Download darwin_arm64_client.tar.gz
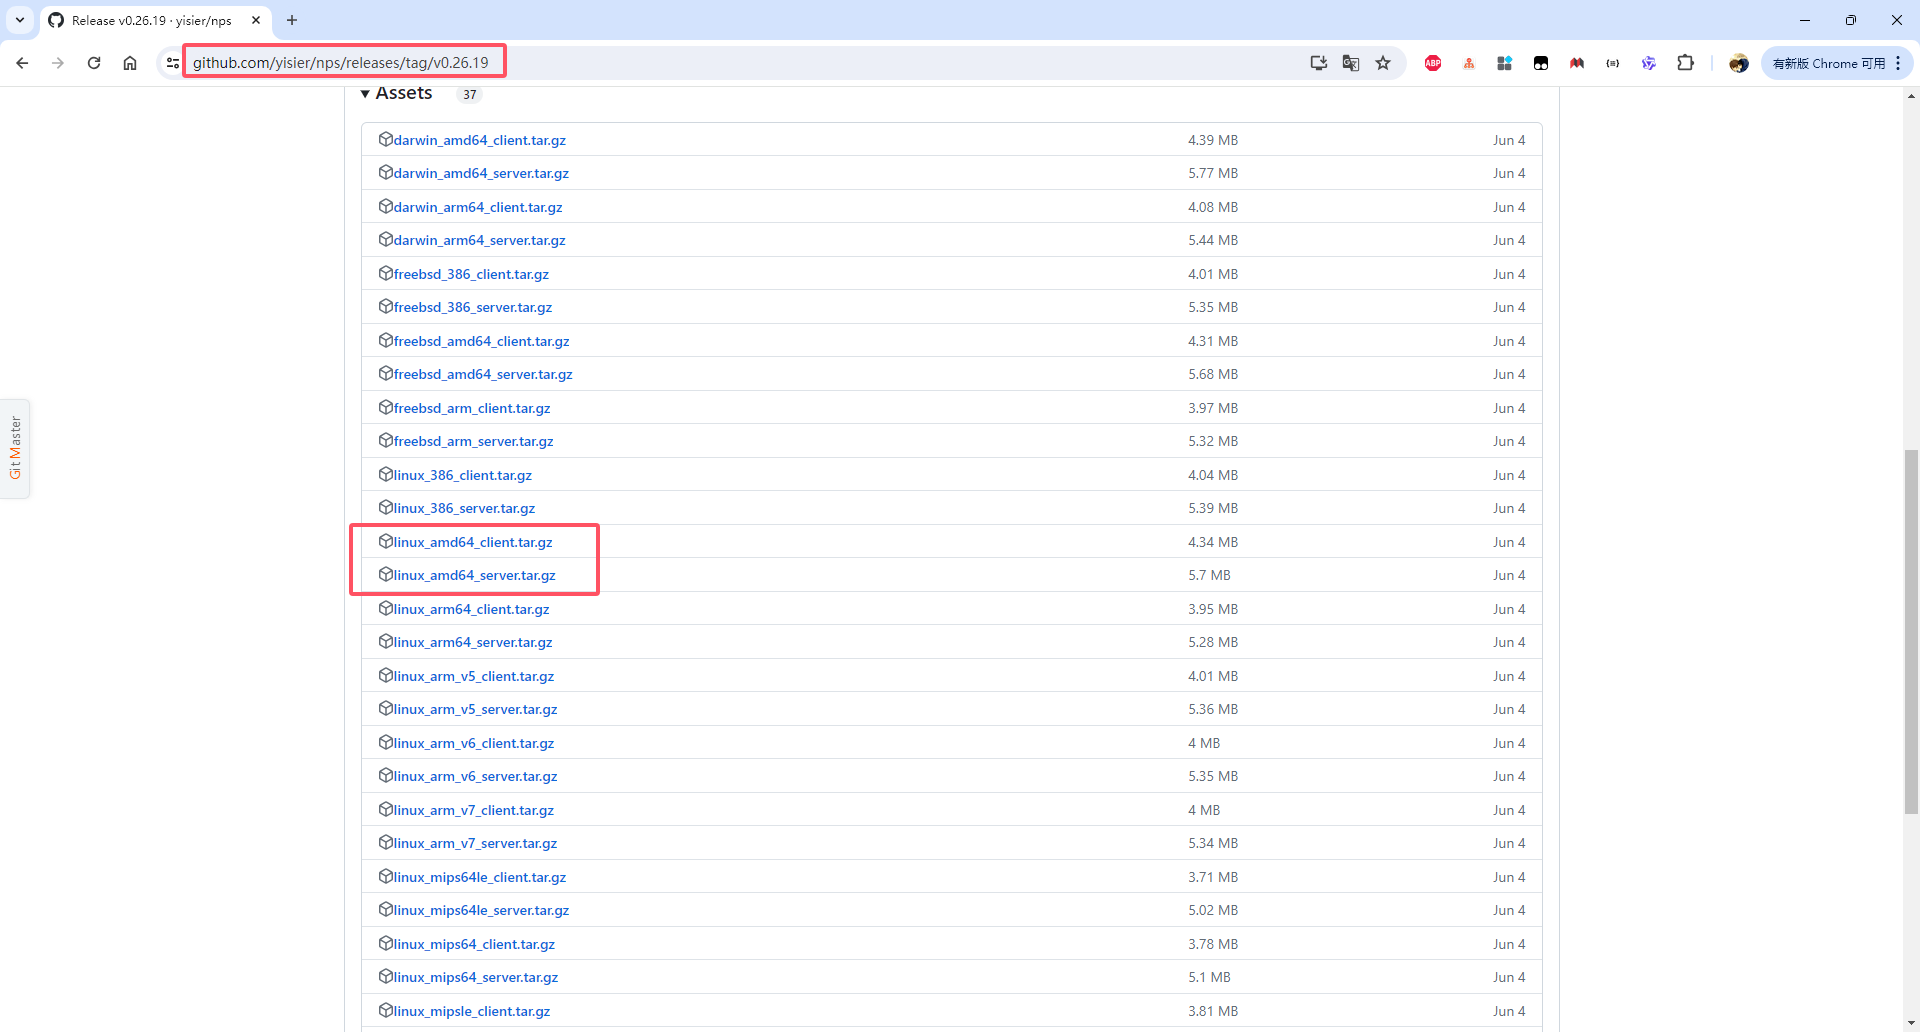Screen dimensions: 1920x1032 tap(477, 207)
